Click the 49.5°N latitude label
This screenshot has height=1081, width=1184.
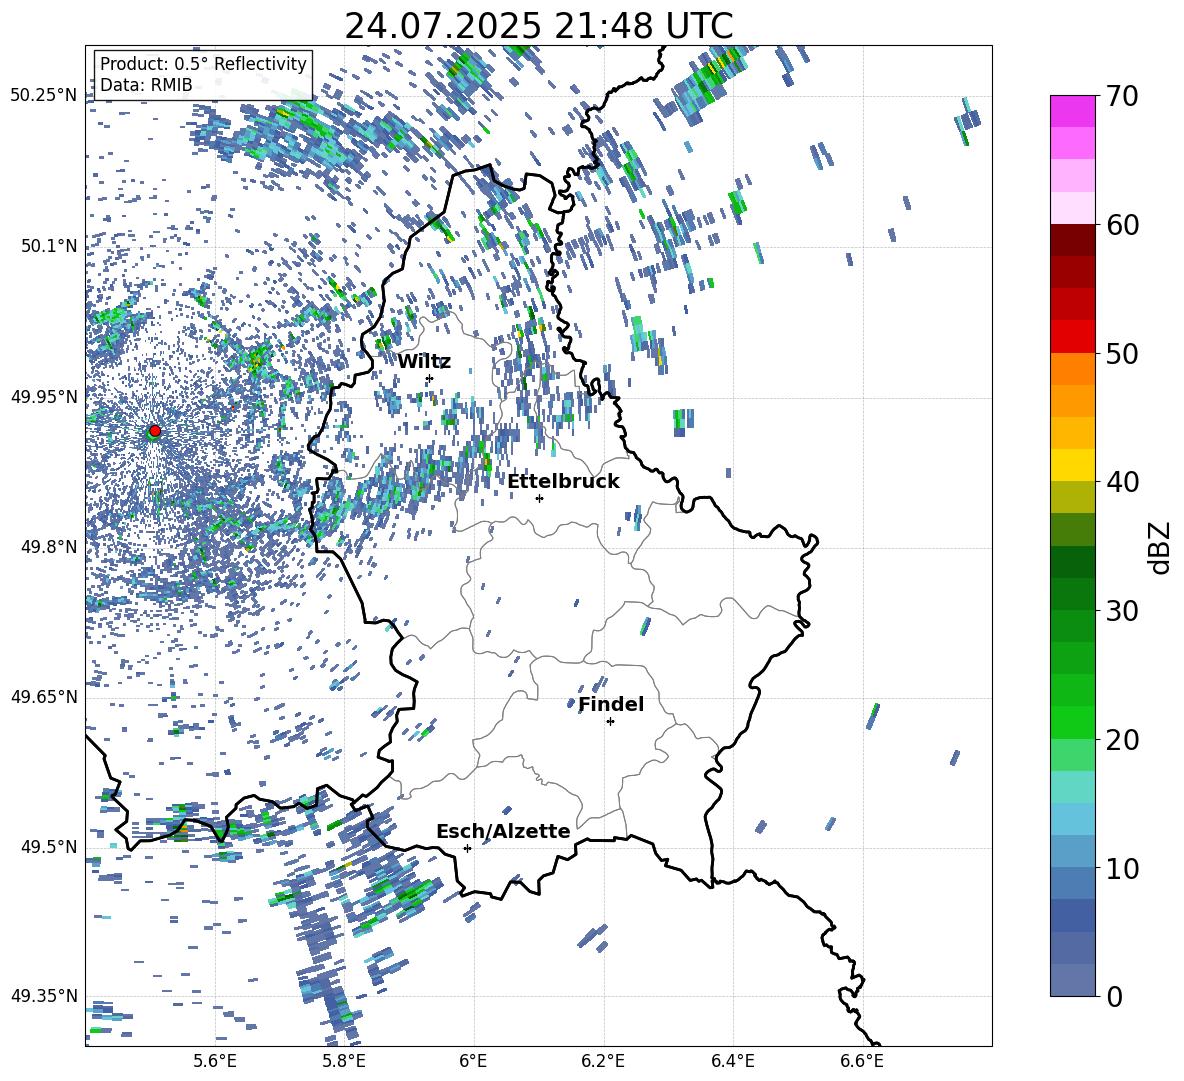coord(48,847)
